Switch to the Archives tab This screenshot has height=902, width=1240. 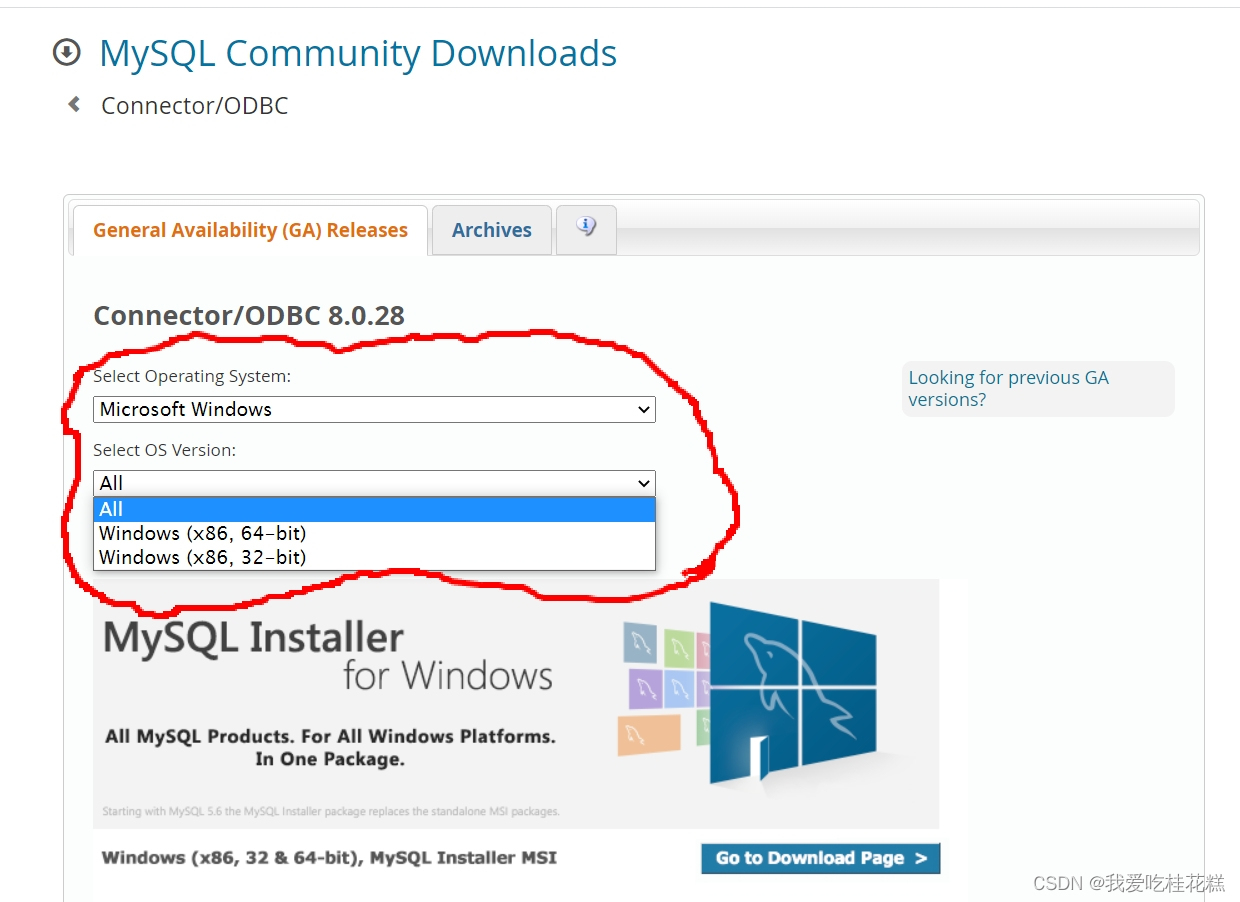coord(491,230)
